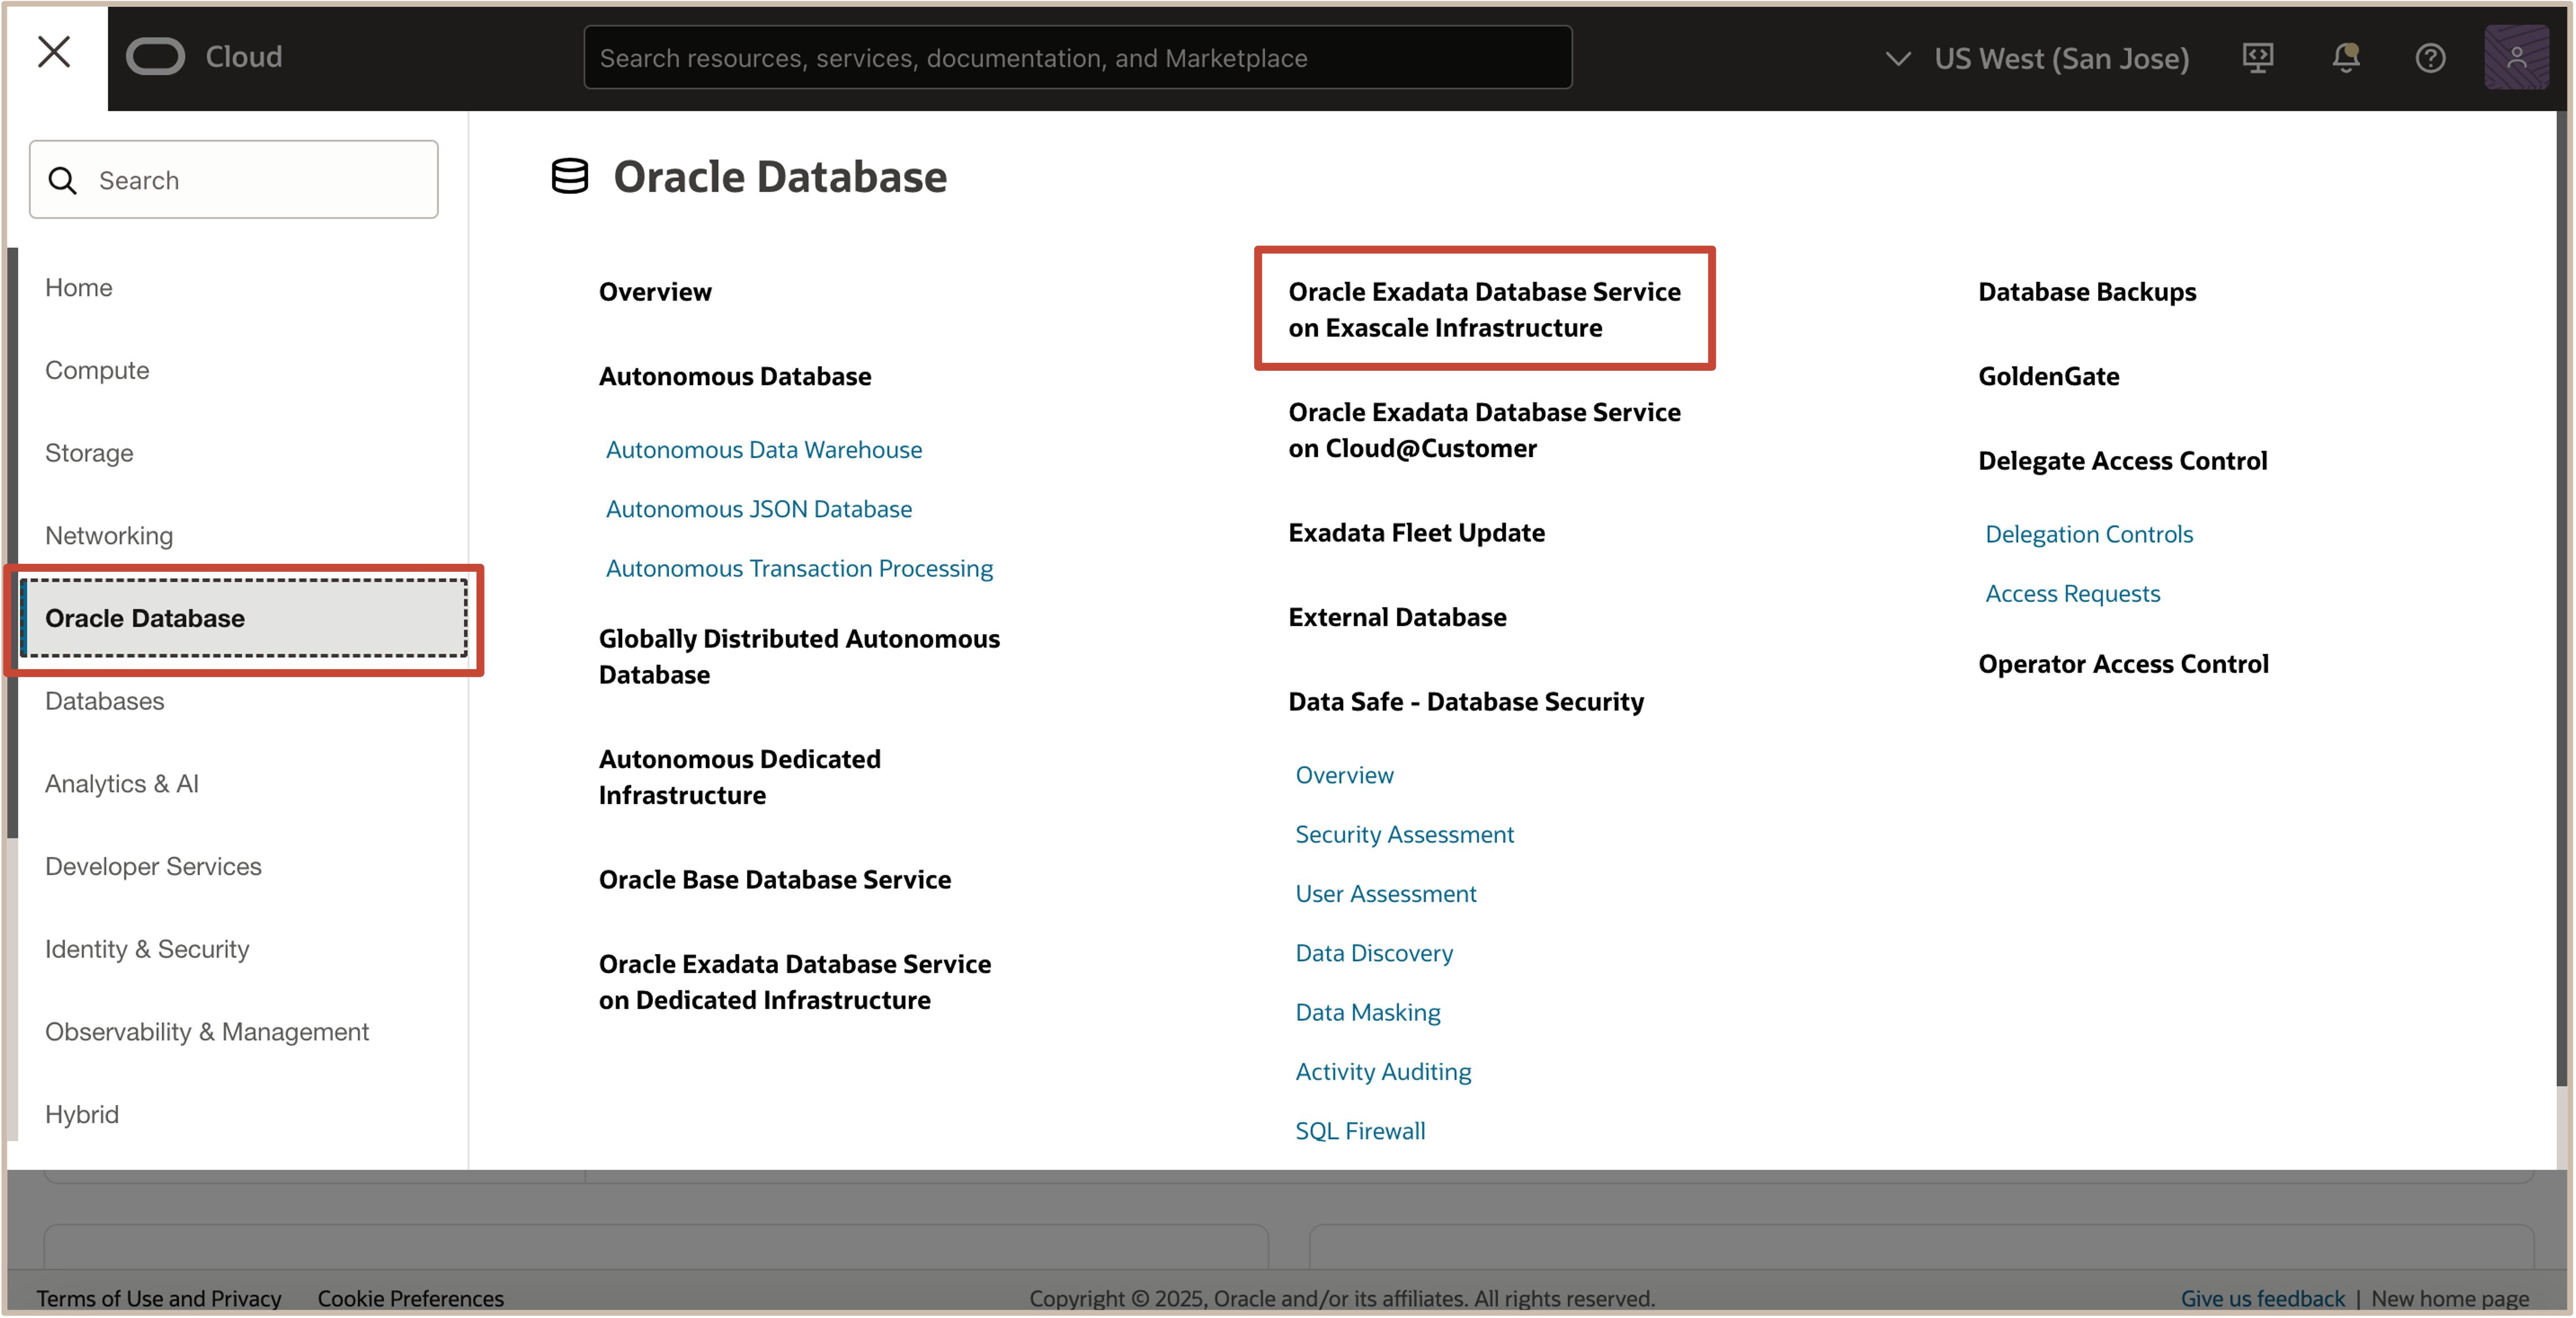This screenshot has height=1318, width=2576.
Task: Open Delegation Controls link
Action: click(2088, 534)
